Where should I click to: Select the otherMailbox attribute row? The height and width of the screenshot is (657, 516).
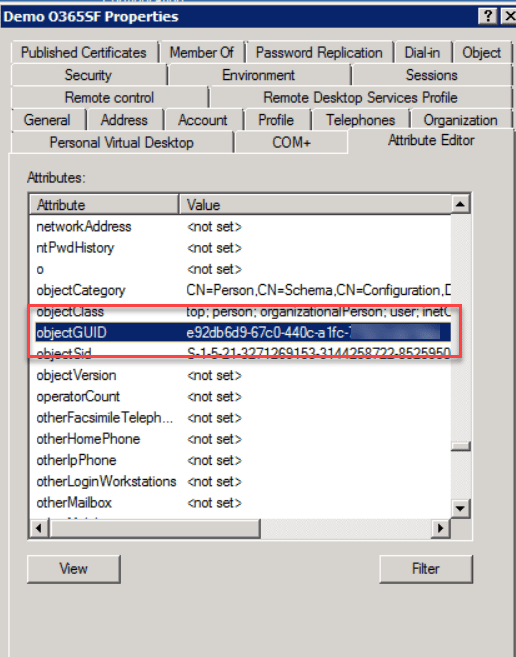point(240,503)
